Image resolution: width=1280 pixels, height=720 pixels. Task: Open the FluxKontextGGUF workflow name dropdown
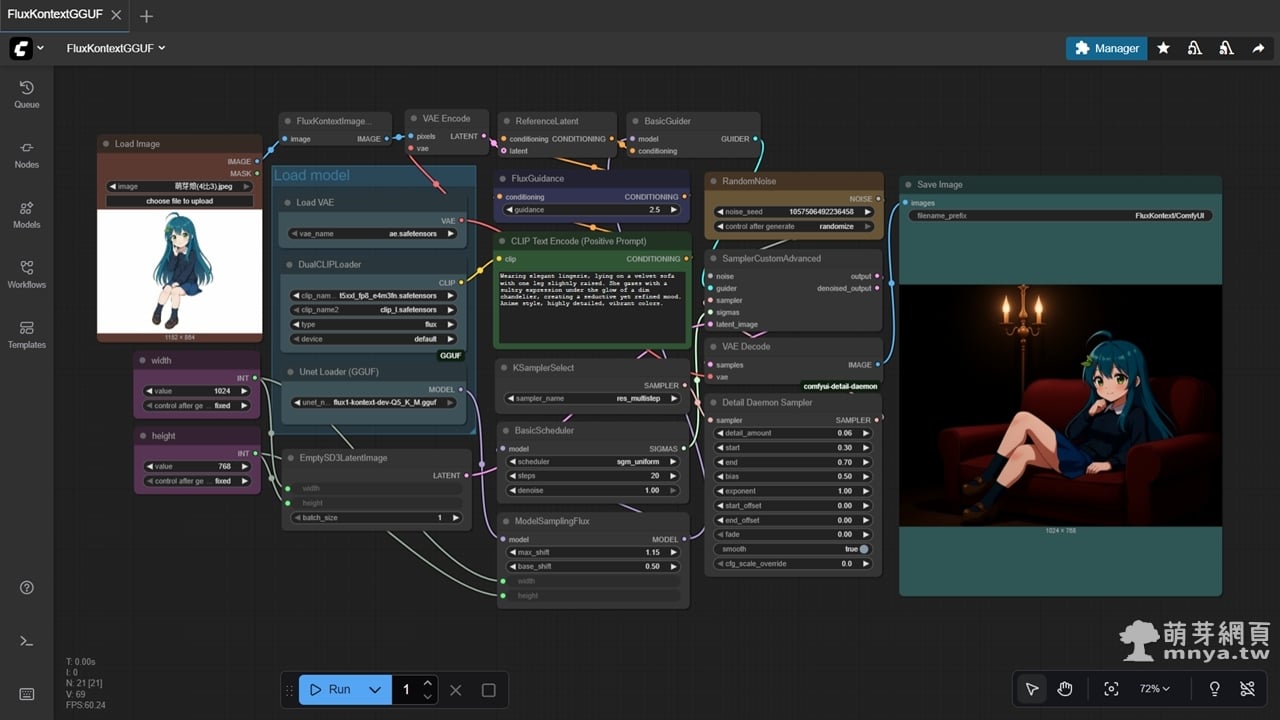point(116,48)
